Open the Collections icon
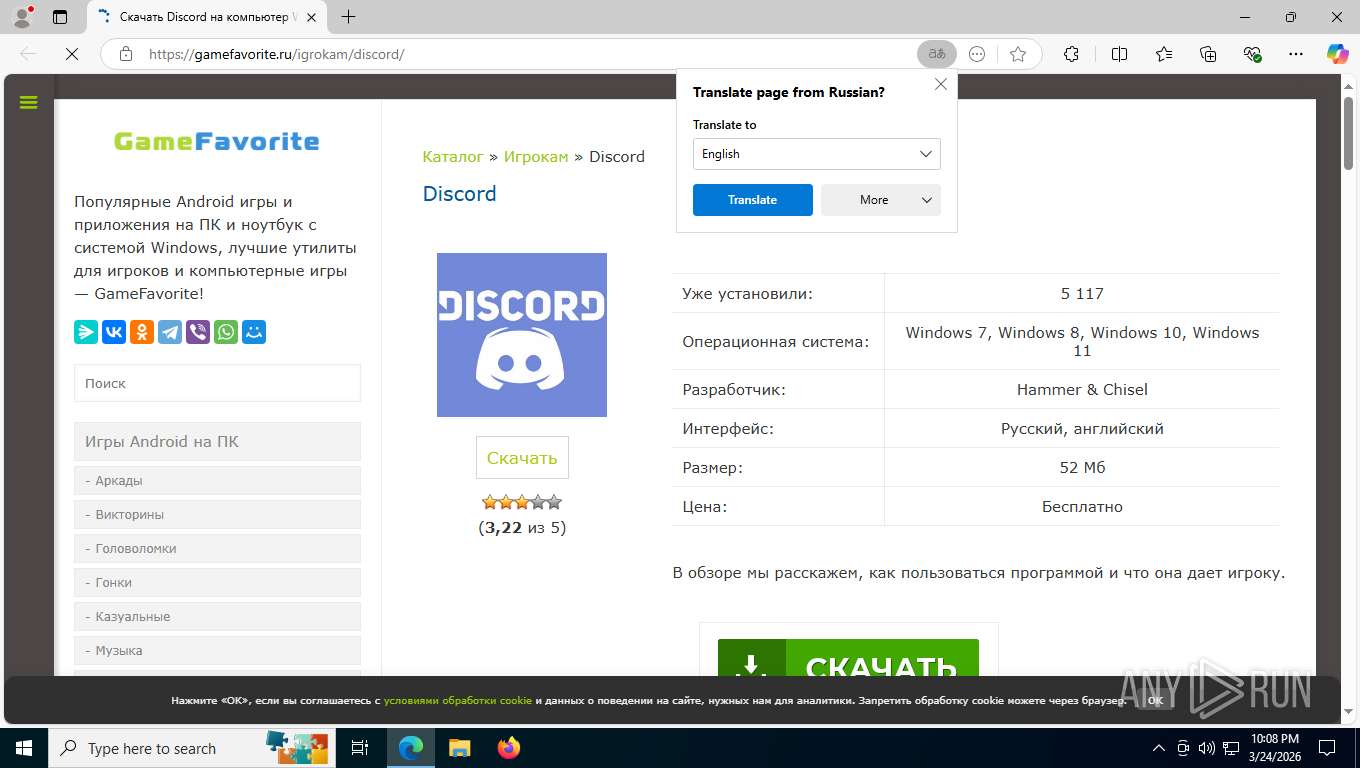The image size is (1360, 768). (1208, 54)
